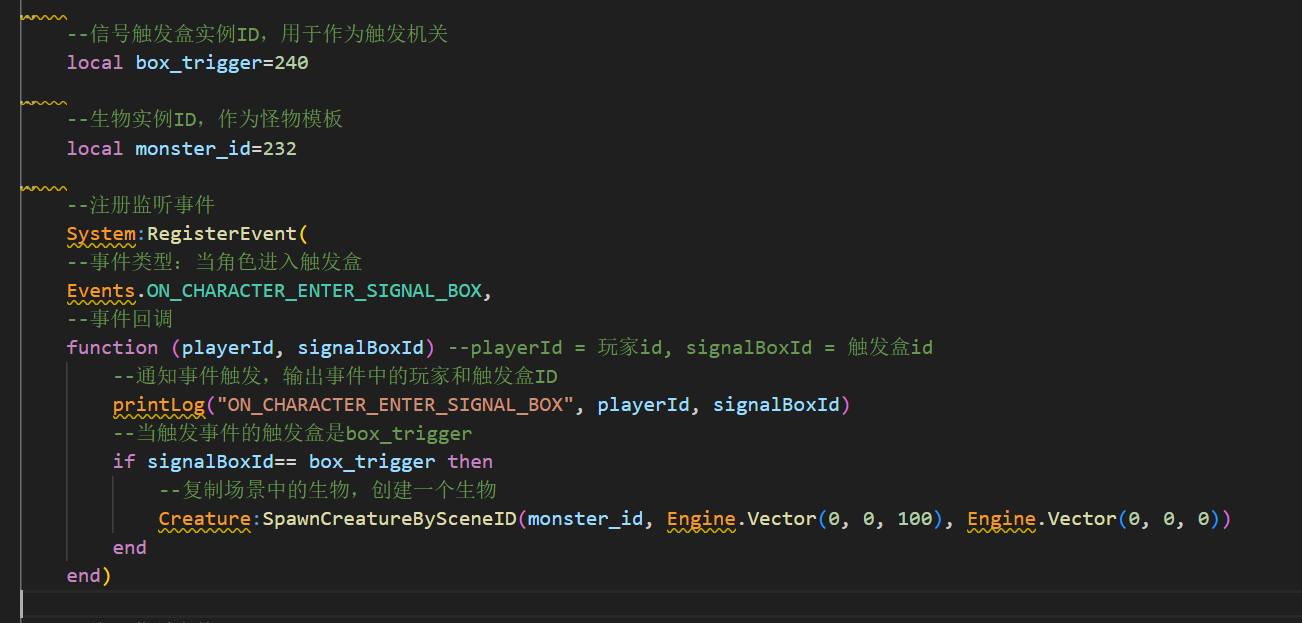The image size is (1302, 623).
Task: Click the then keyword
Action: (470, 462)
